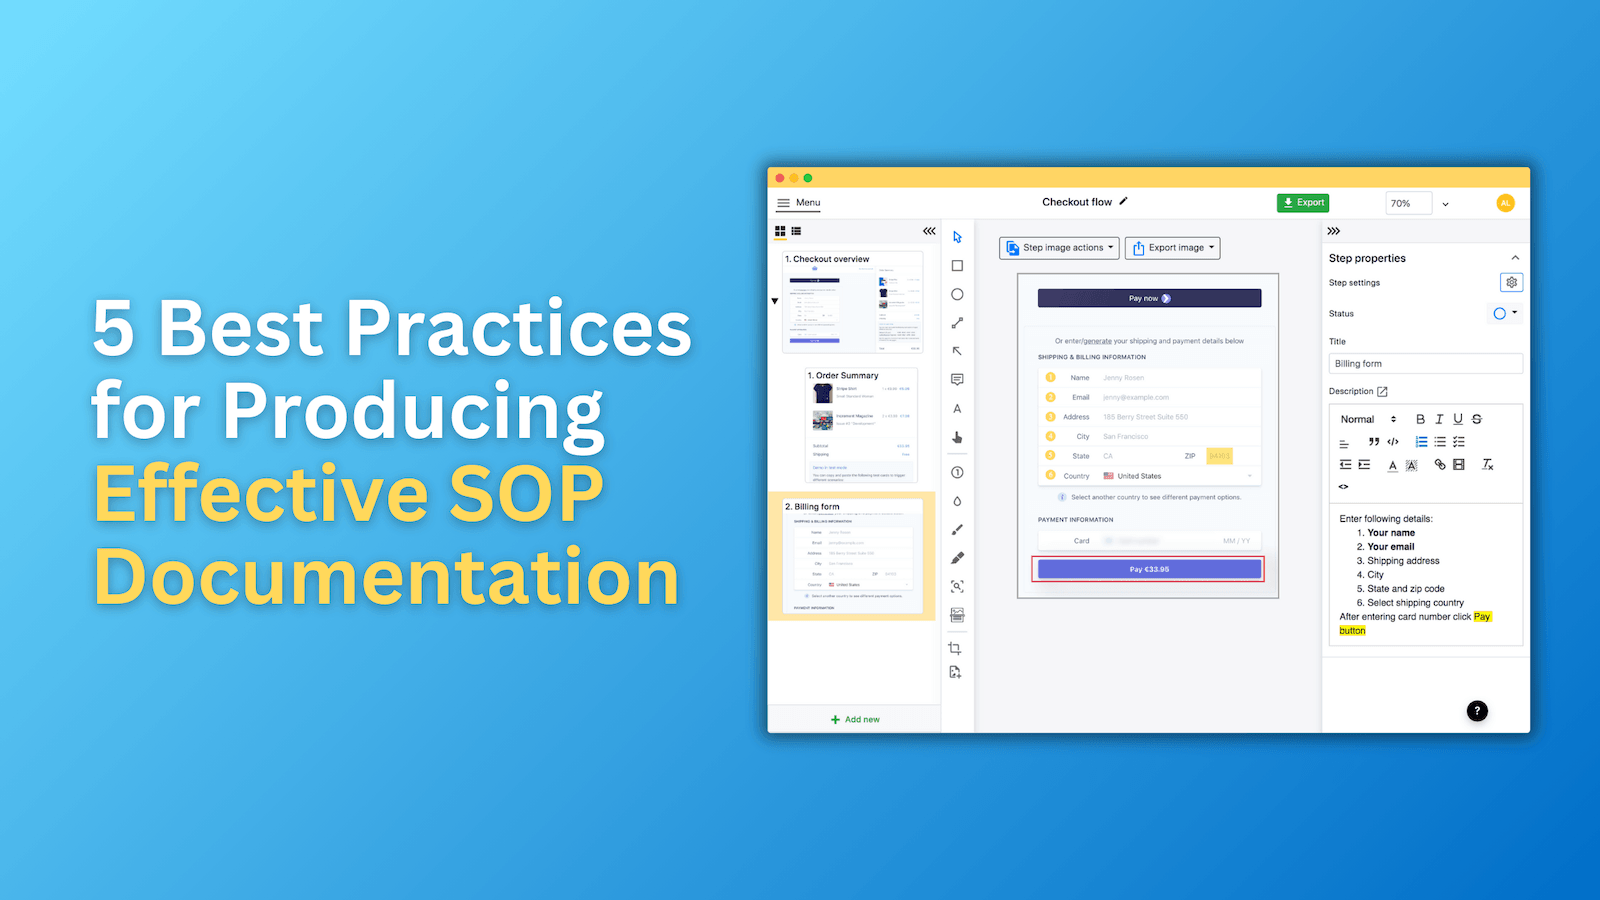Increase indent in description
This screenshot has width=1600, height=900.
coord(1364,465)
